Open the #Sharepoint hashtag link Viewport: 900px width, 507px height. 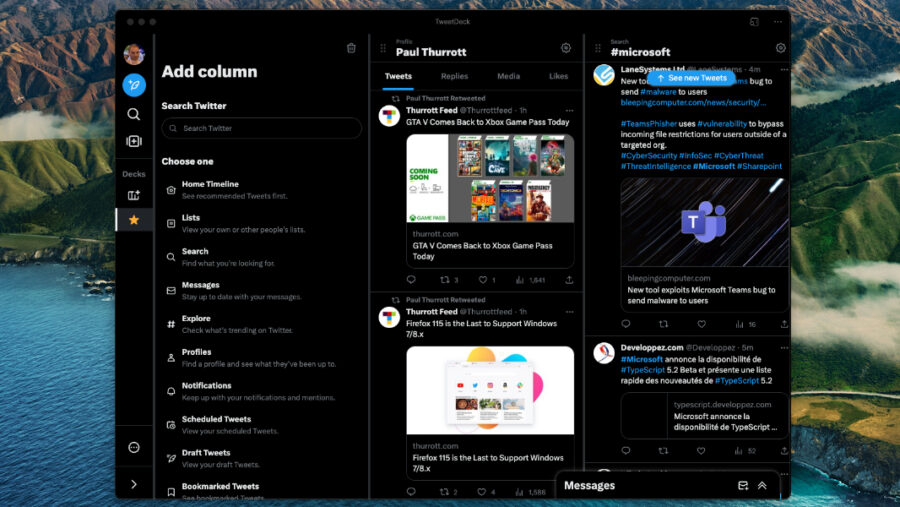[x=759, y=166]
